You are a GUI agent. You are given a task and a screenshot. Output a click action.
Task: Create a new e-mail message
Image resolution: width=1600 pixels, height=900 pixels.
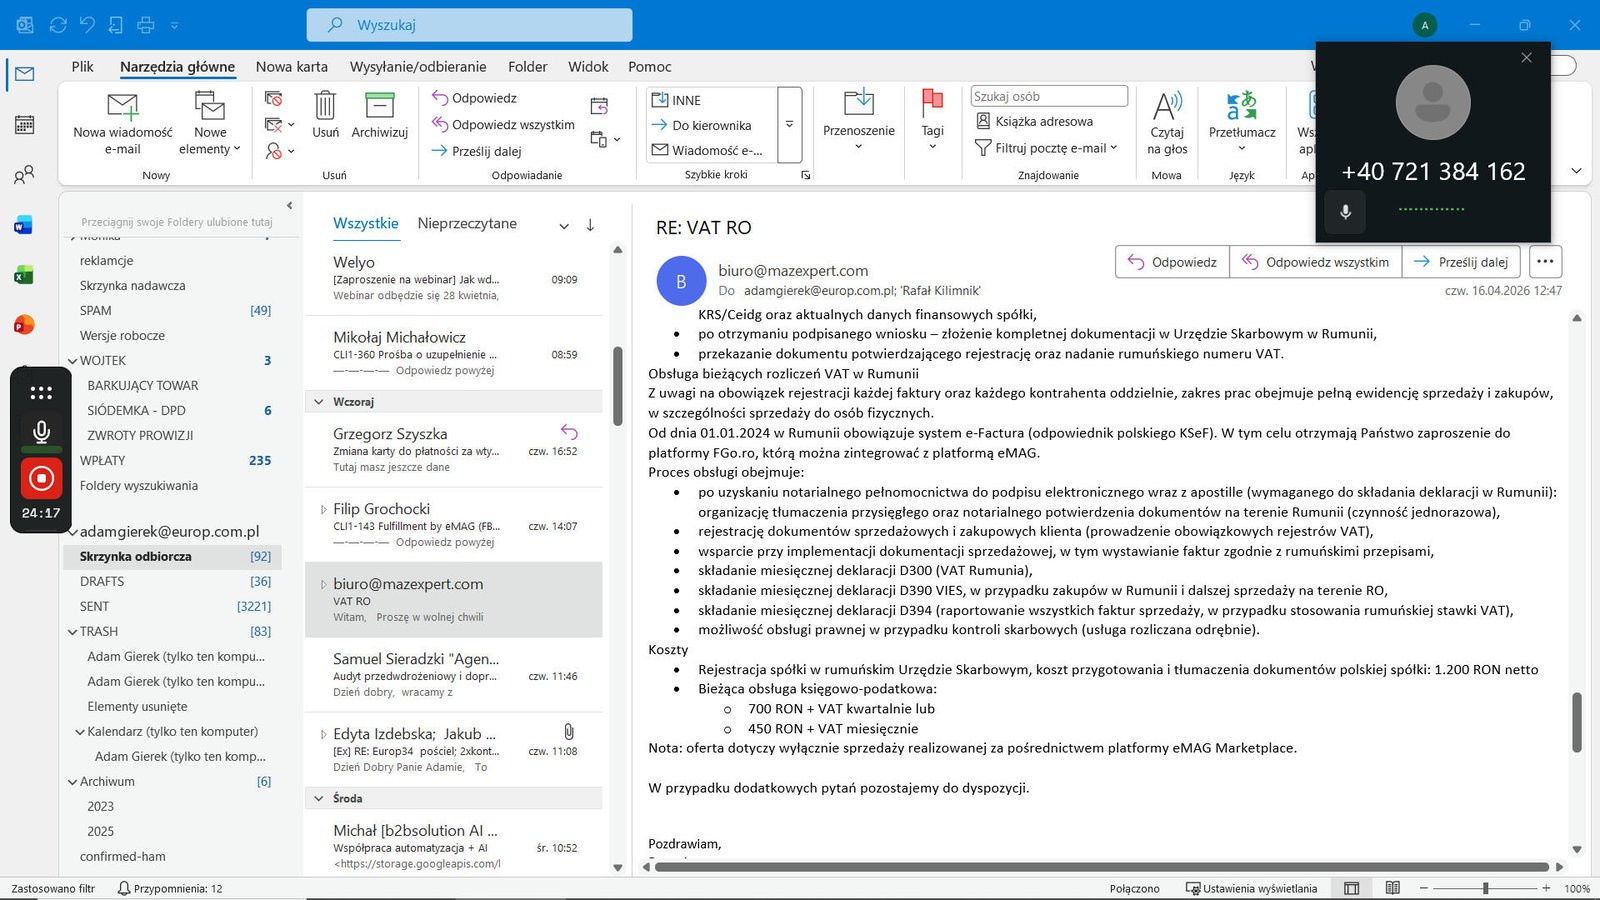point(122,122)
